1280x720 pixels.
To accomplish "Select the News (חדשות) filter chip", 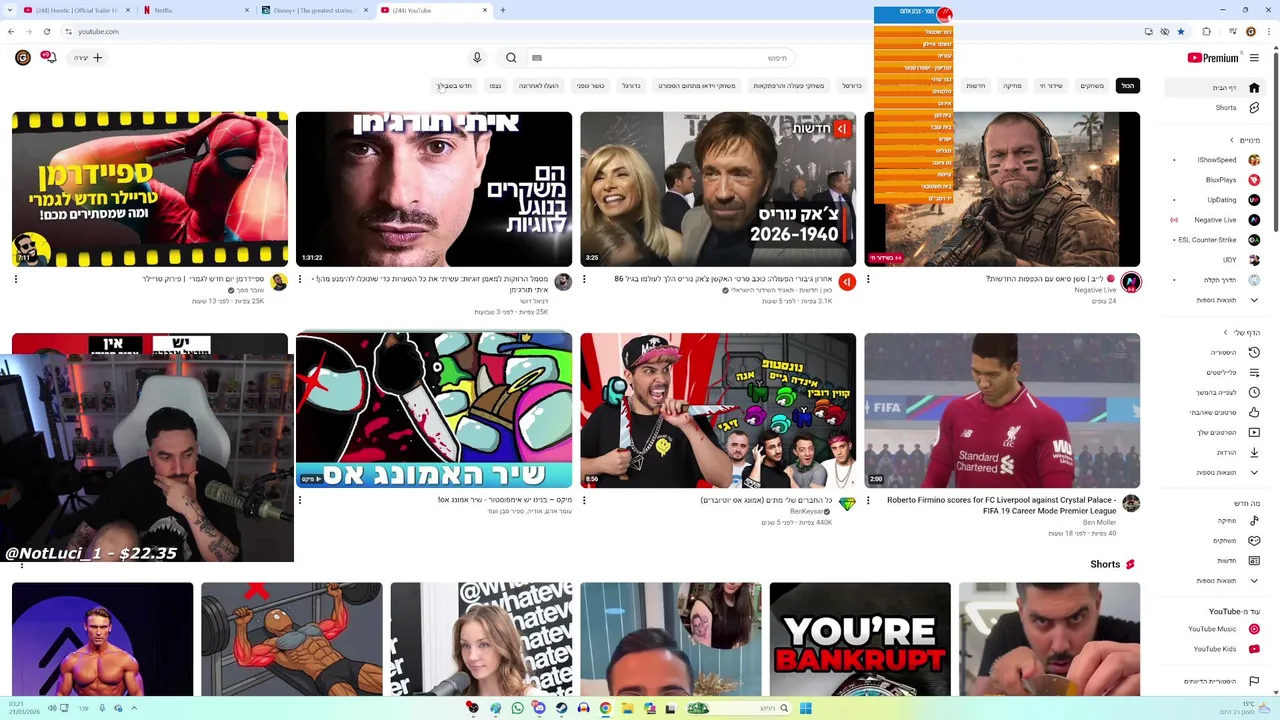I will click(x=975, y=86).
